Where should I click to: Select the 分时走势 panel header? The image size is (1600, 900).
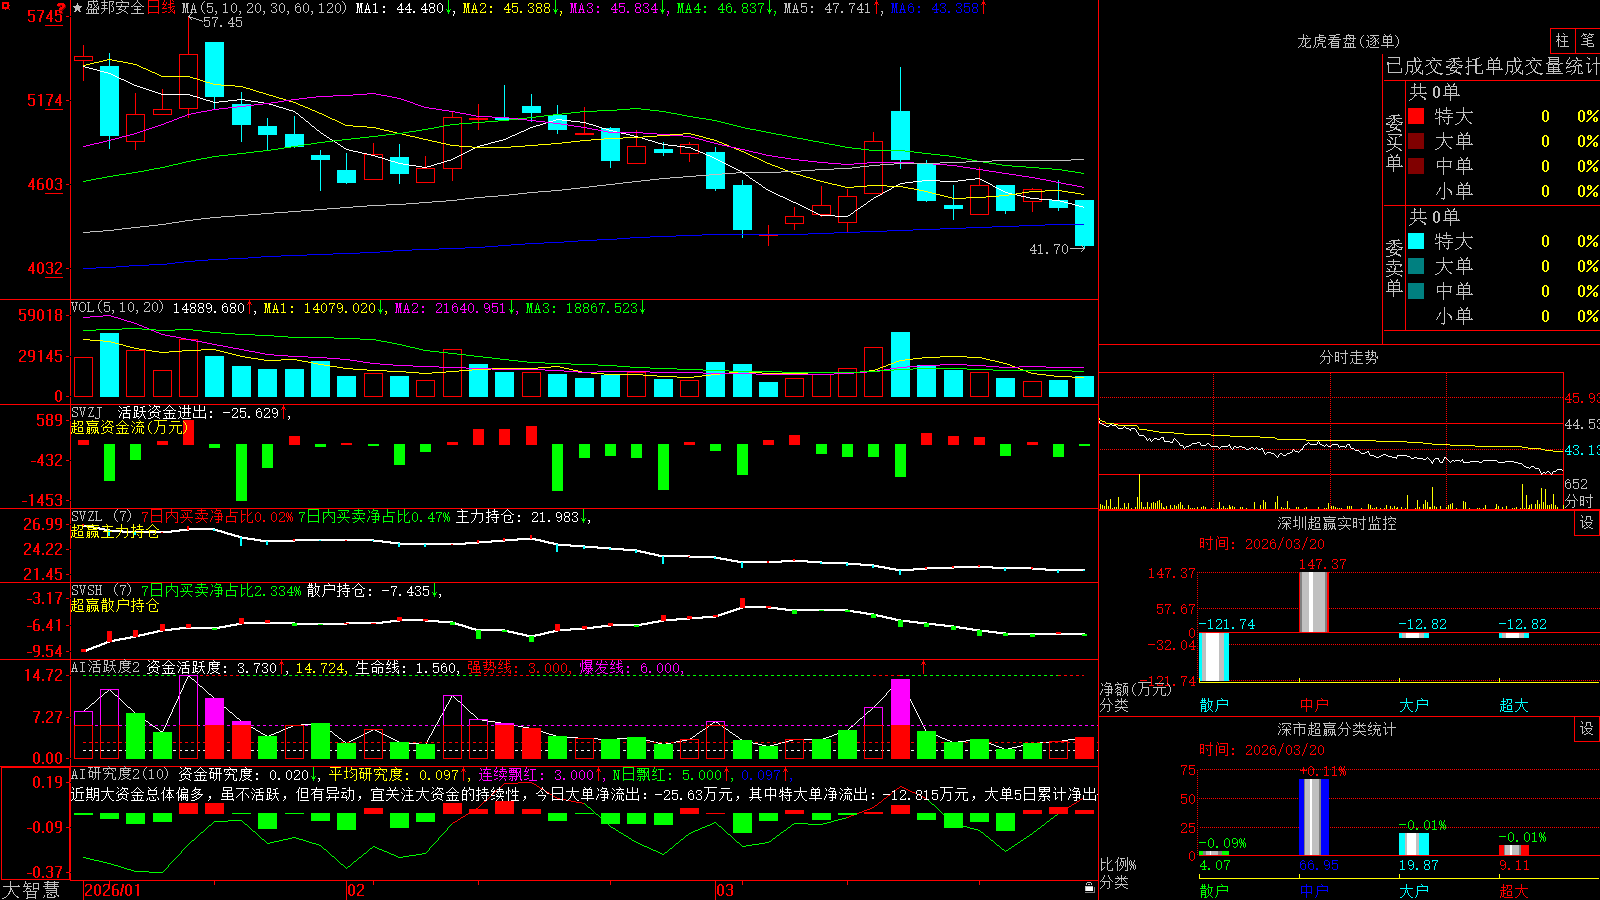click(1348, 357)
